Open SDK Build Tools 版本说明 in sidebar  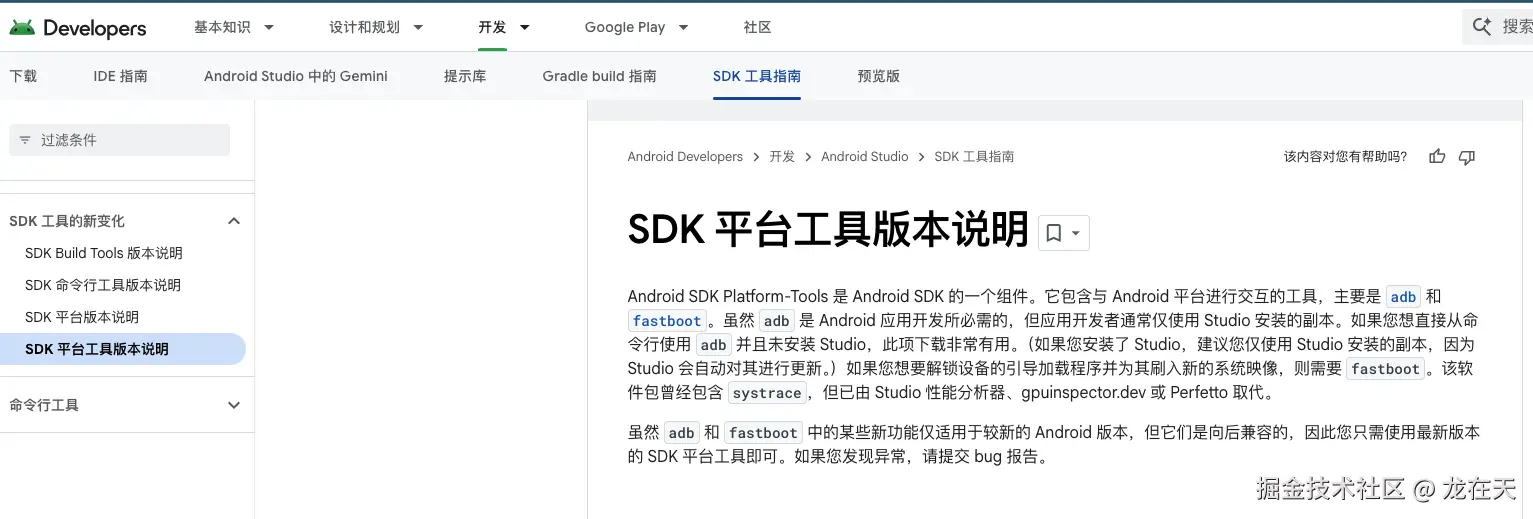[x=104, y=253]
